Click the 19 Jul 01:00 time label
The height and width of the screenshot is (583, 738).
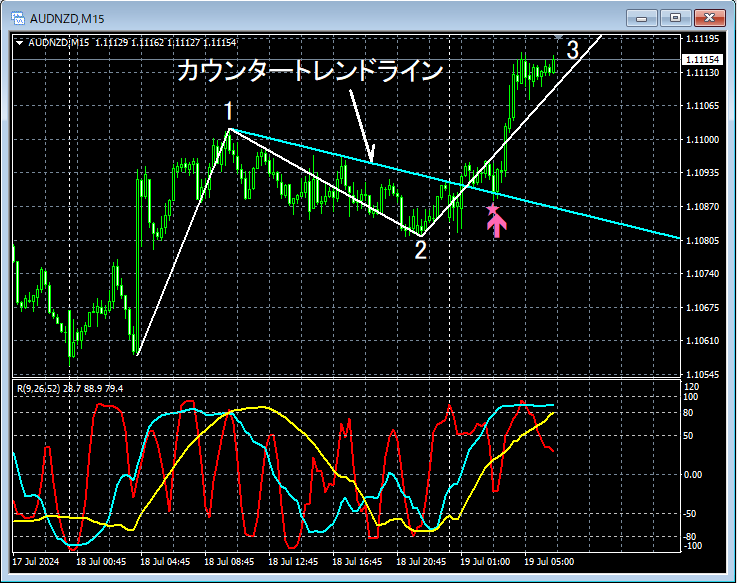click(x=485, y=562)
